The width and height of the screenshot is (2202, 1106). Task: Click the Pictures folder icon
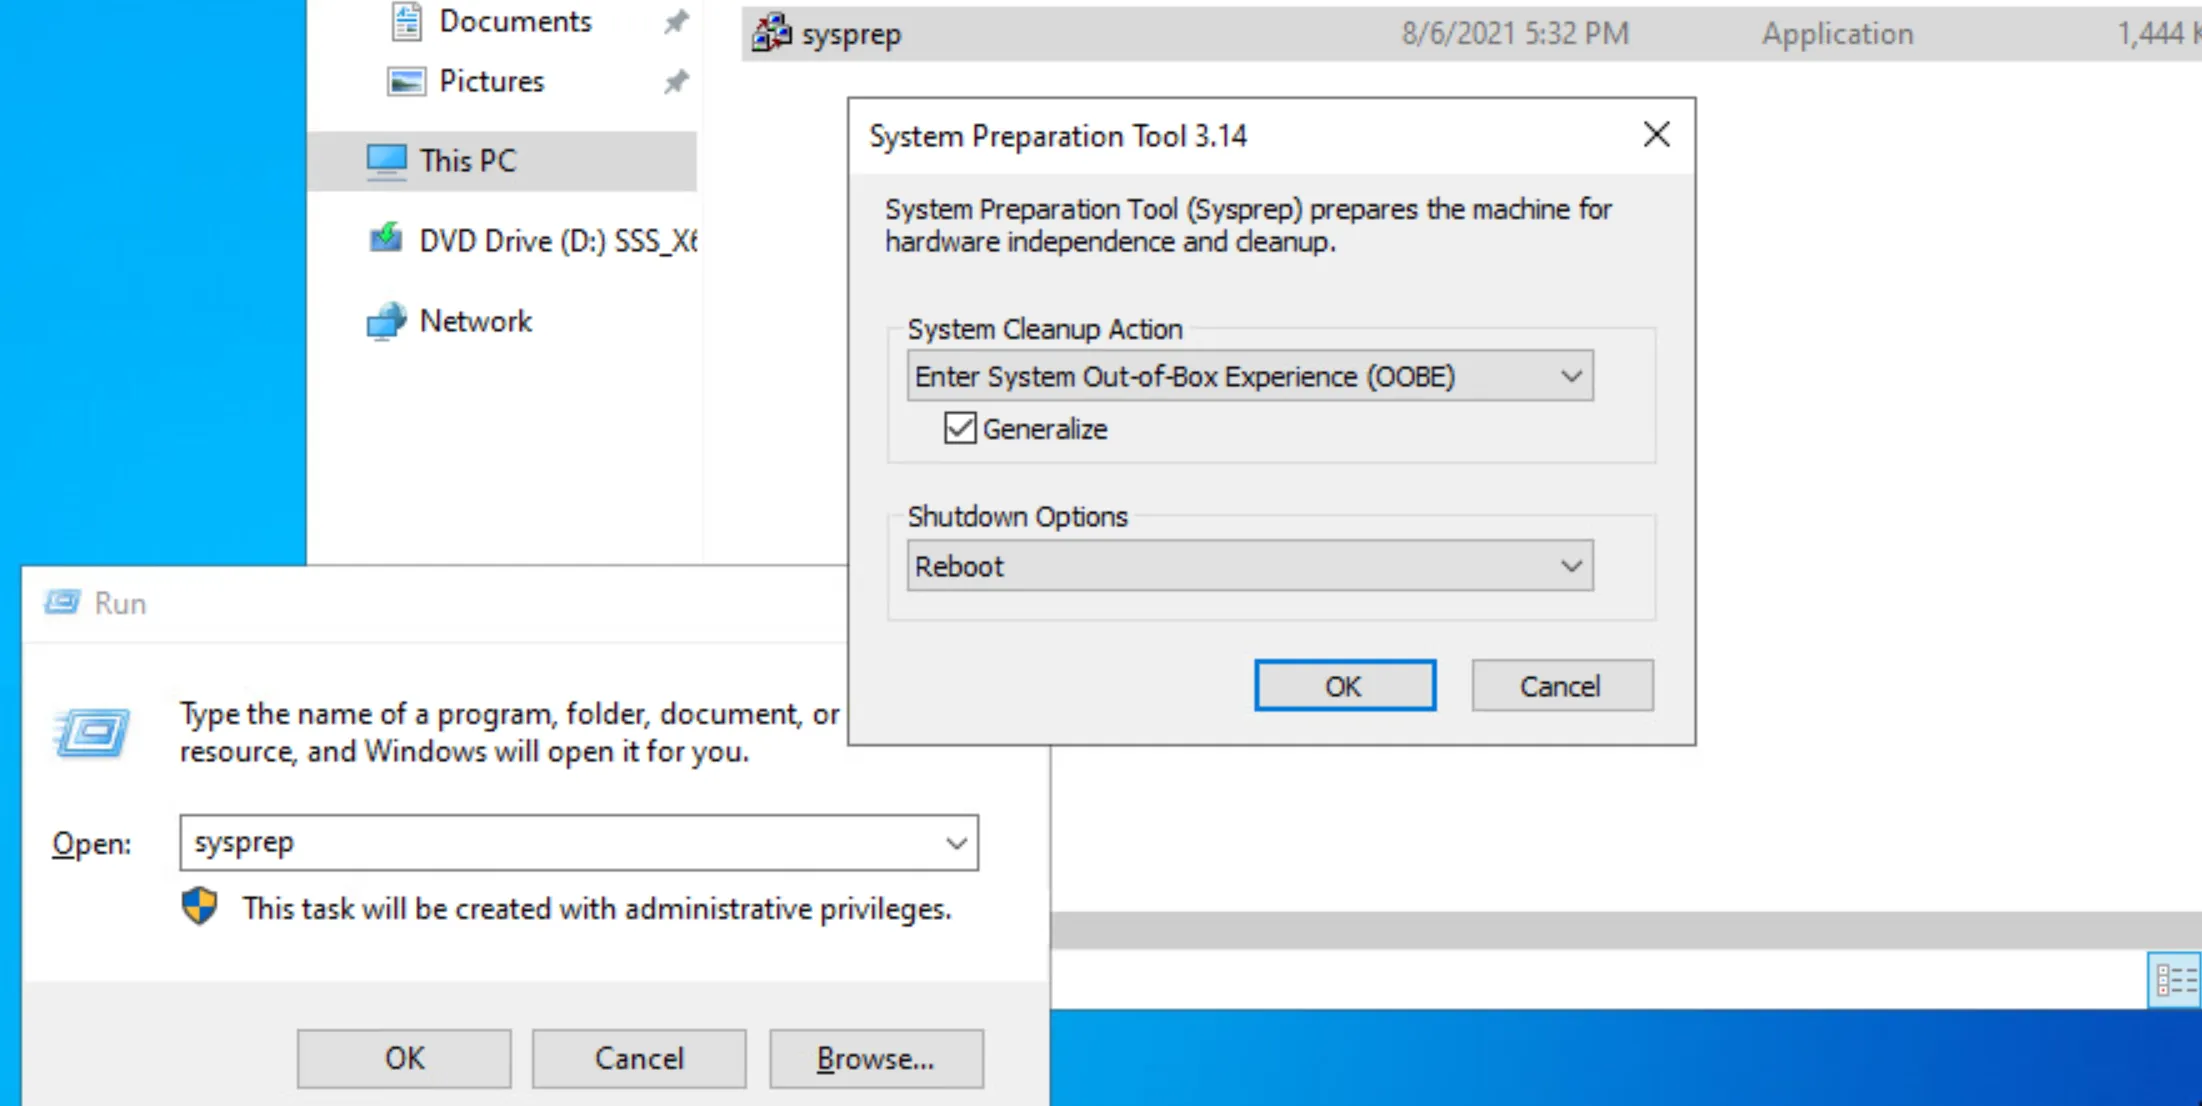click(406, 81)
